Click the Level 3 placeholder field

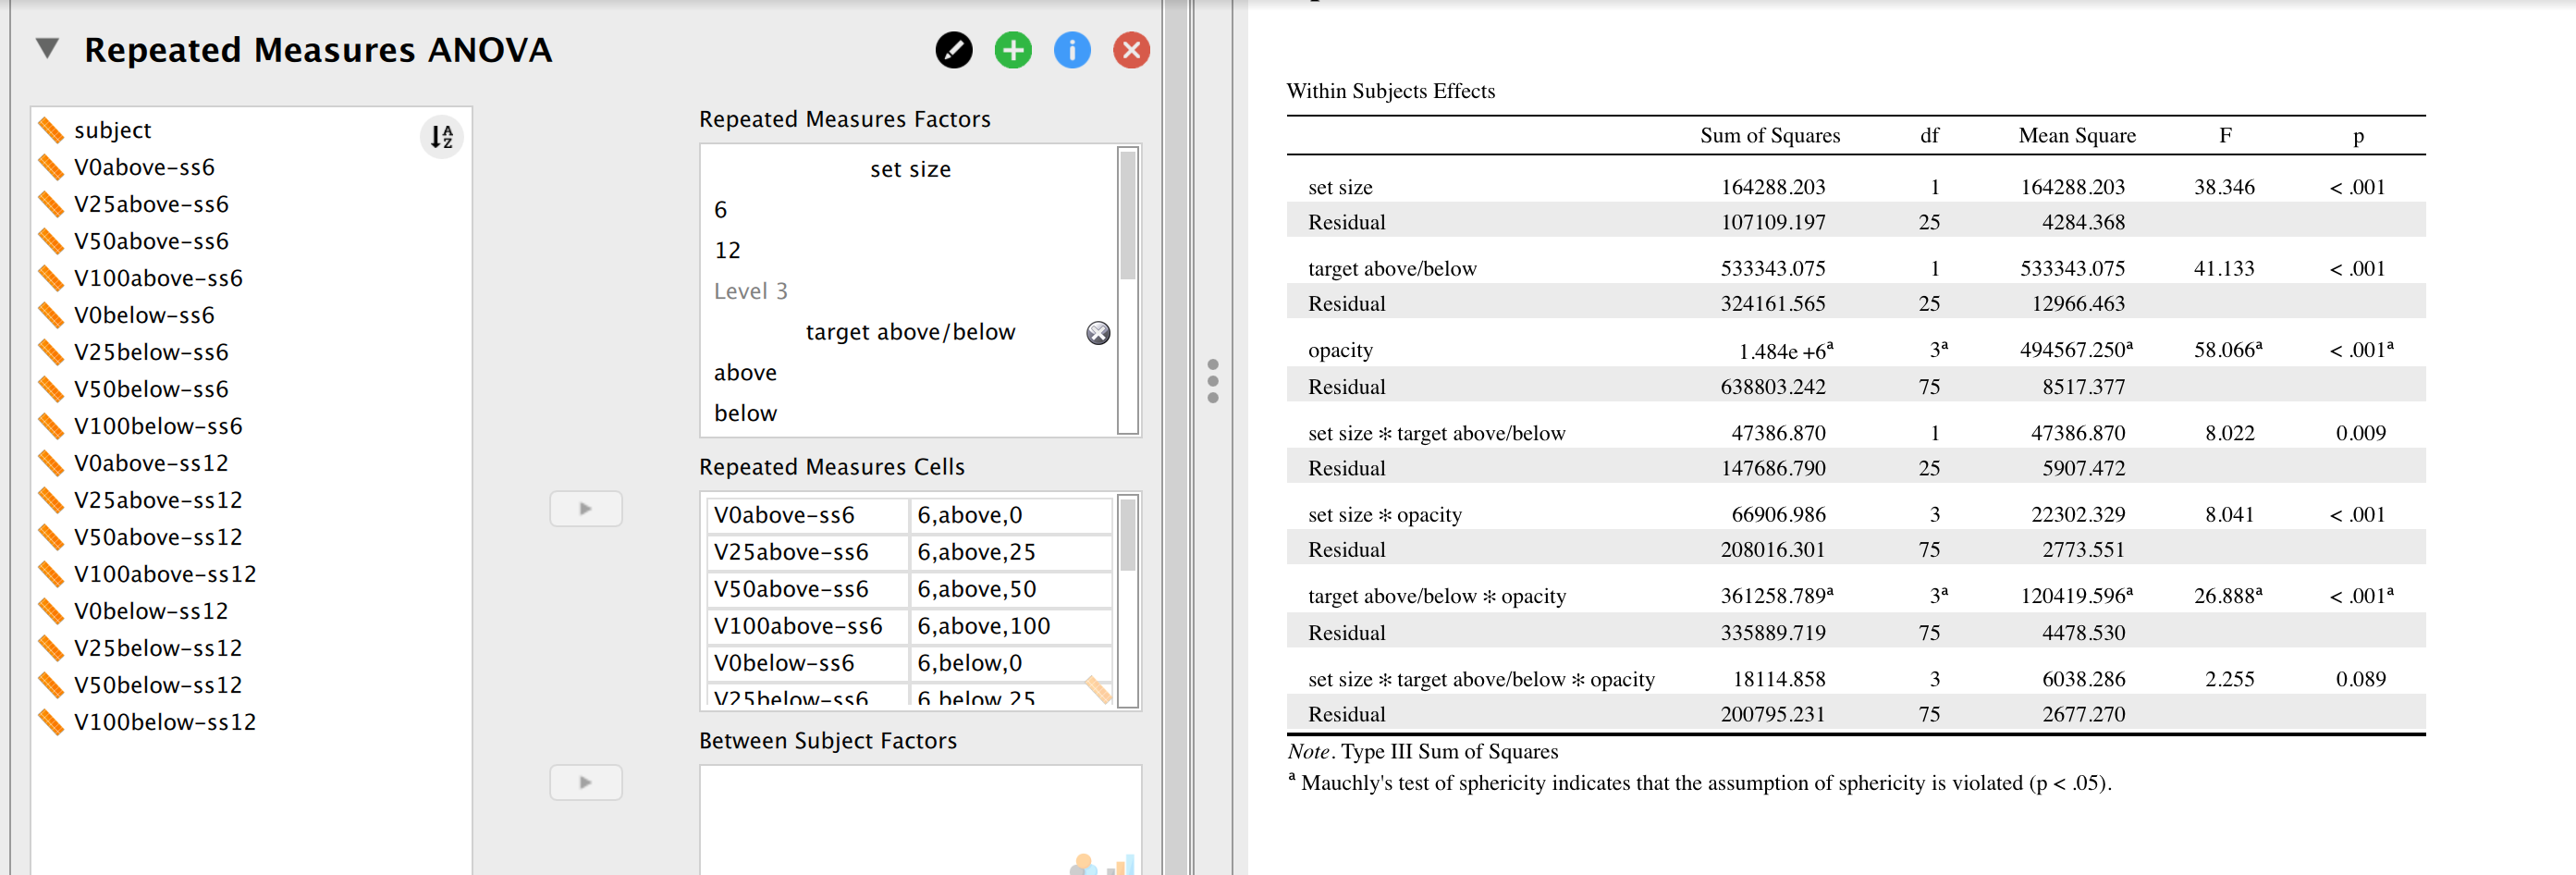pos(751,291)
